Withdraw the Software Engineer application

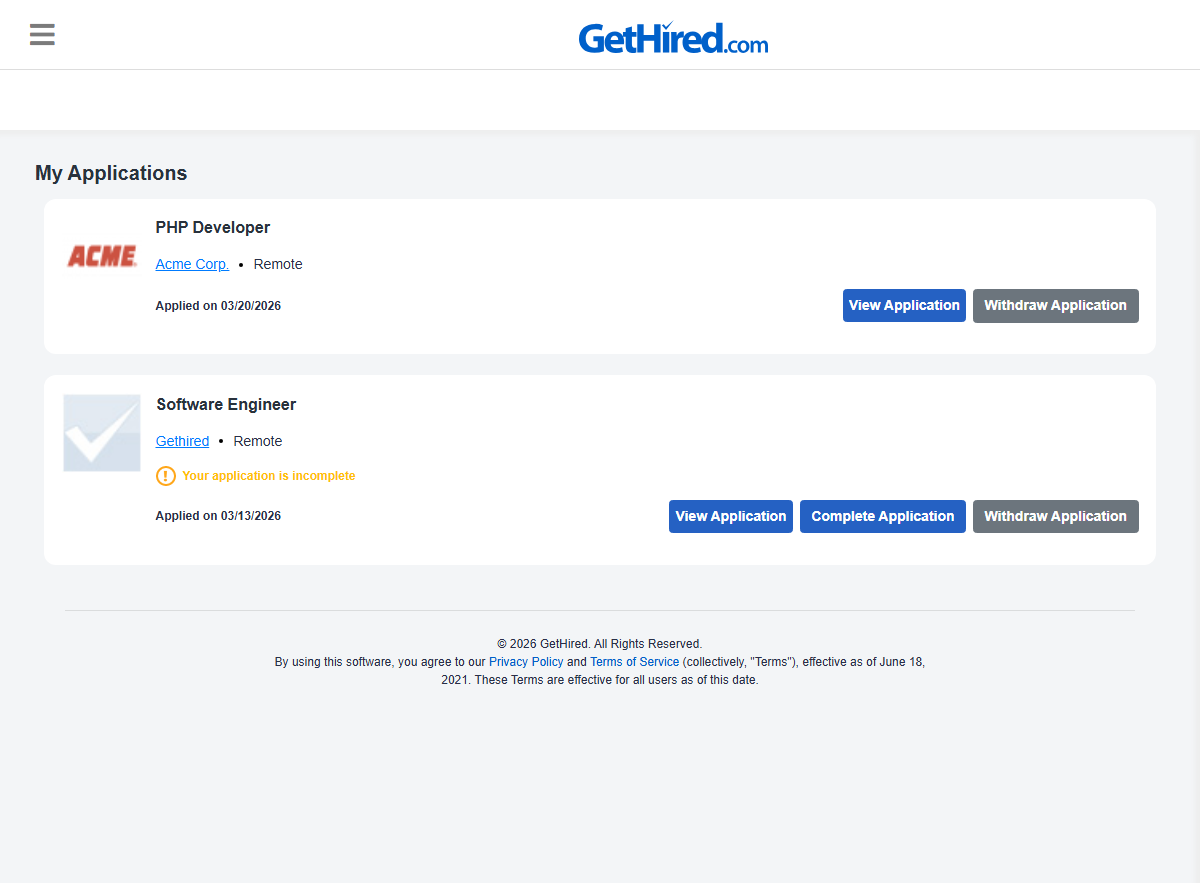pyautogui.click(x=1055, y=517)
